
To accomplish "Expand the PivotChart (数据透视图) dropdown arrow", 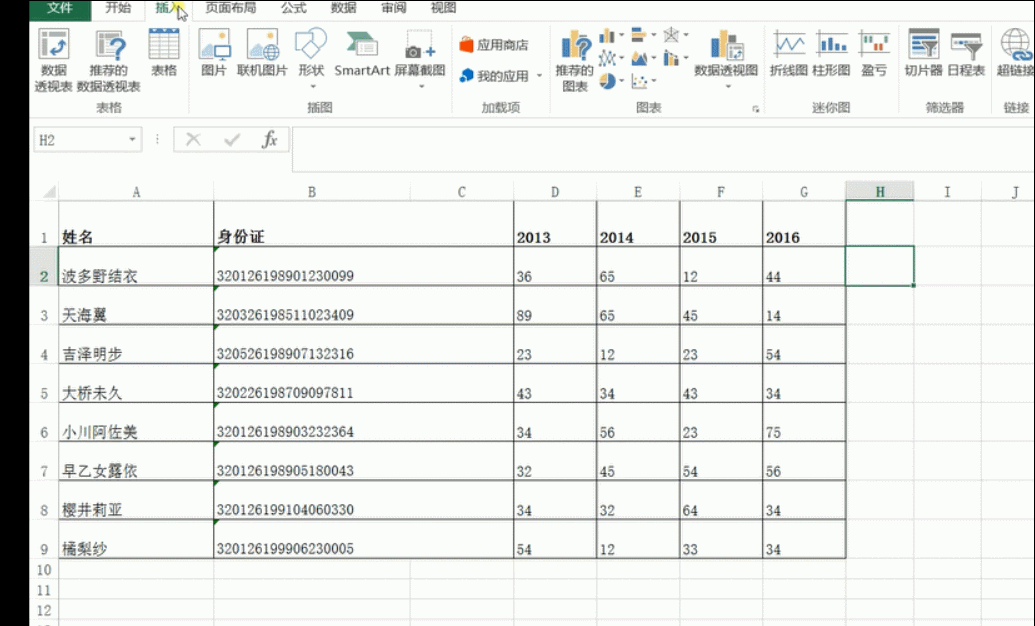I will [727, 87].
